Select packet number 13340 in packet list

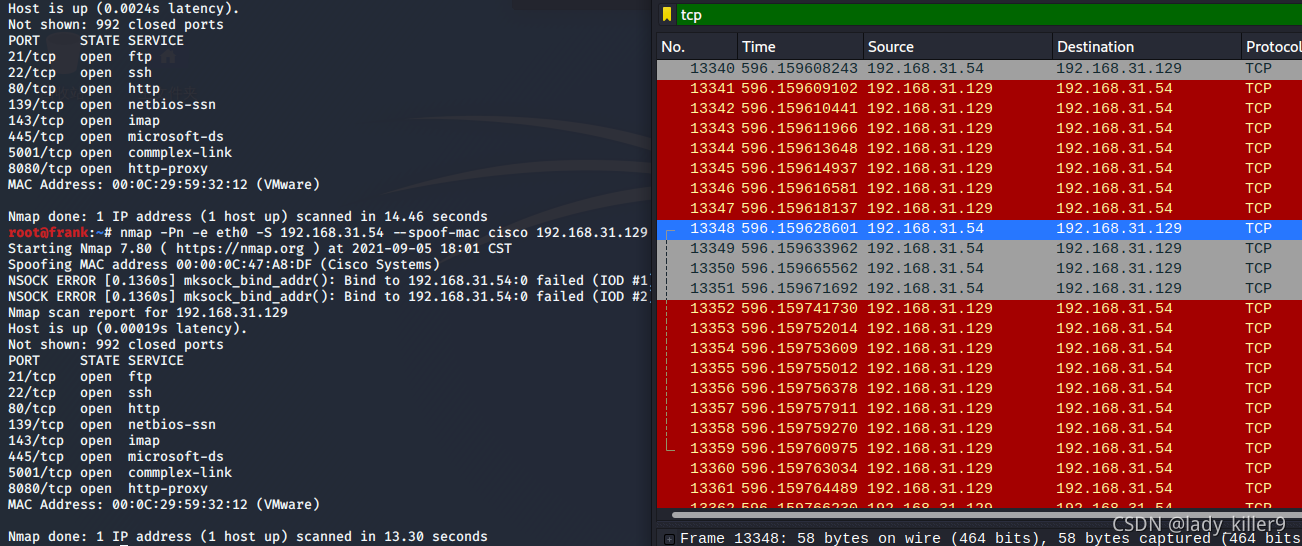[x=979, y=69]
